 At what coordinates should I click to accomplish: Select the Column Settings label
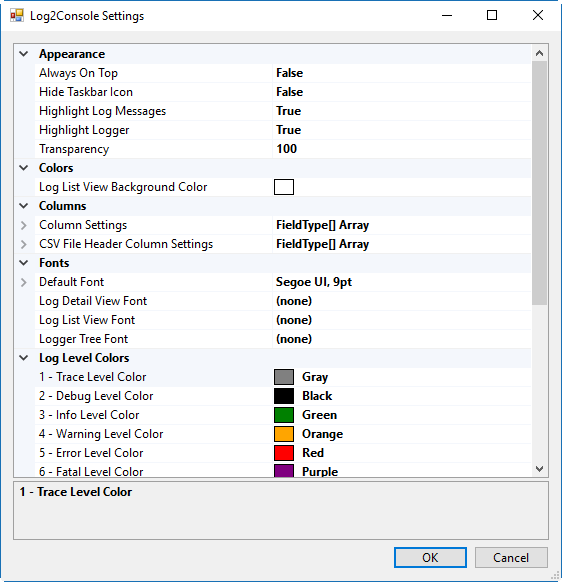click(x=83, y=225)
